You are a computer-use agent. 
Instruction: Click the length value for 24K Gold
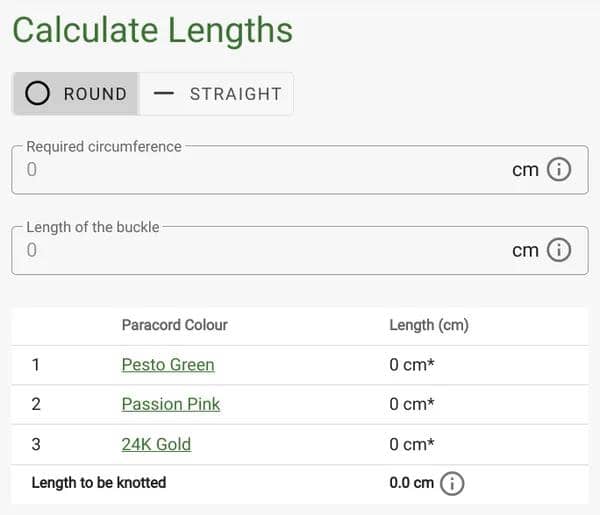coord(412,445)
